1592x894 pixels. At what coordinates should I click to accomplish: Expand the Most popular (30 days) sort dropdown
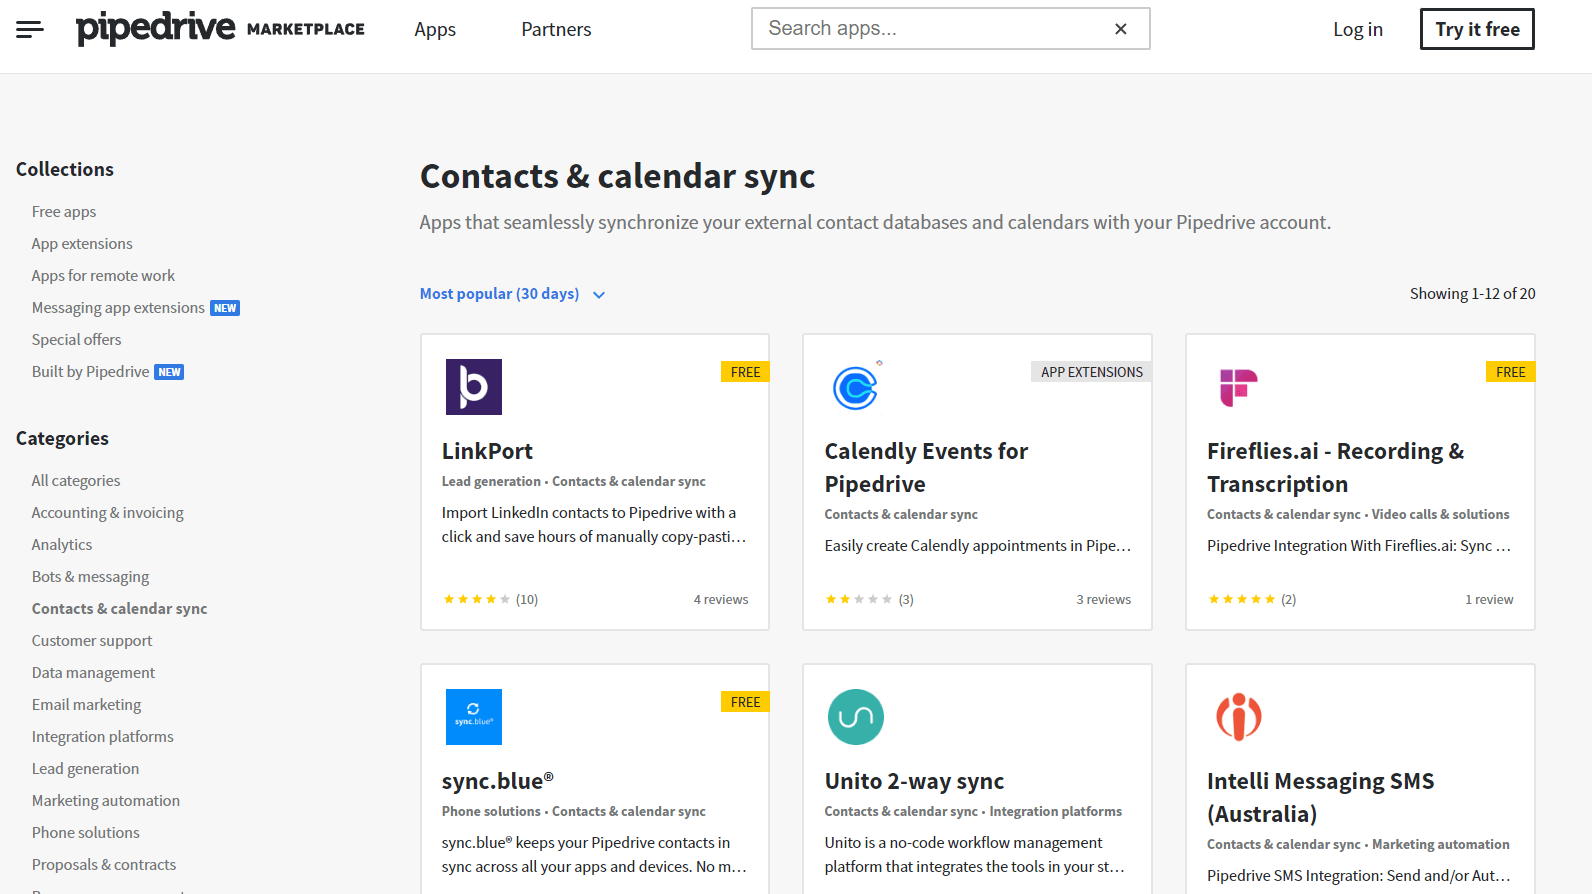[512, 294]
